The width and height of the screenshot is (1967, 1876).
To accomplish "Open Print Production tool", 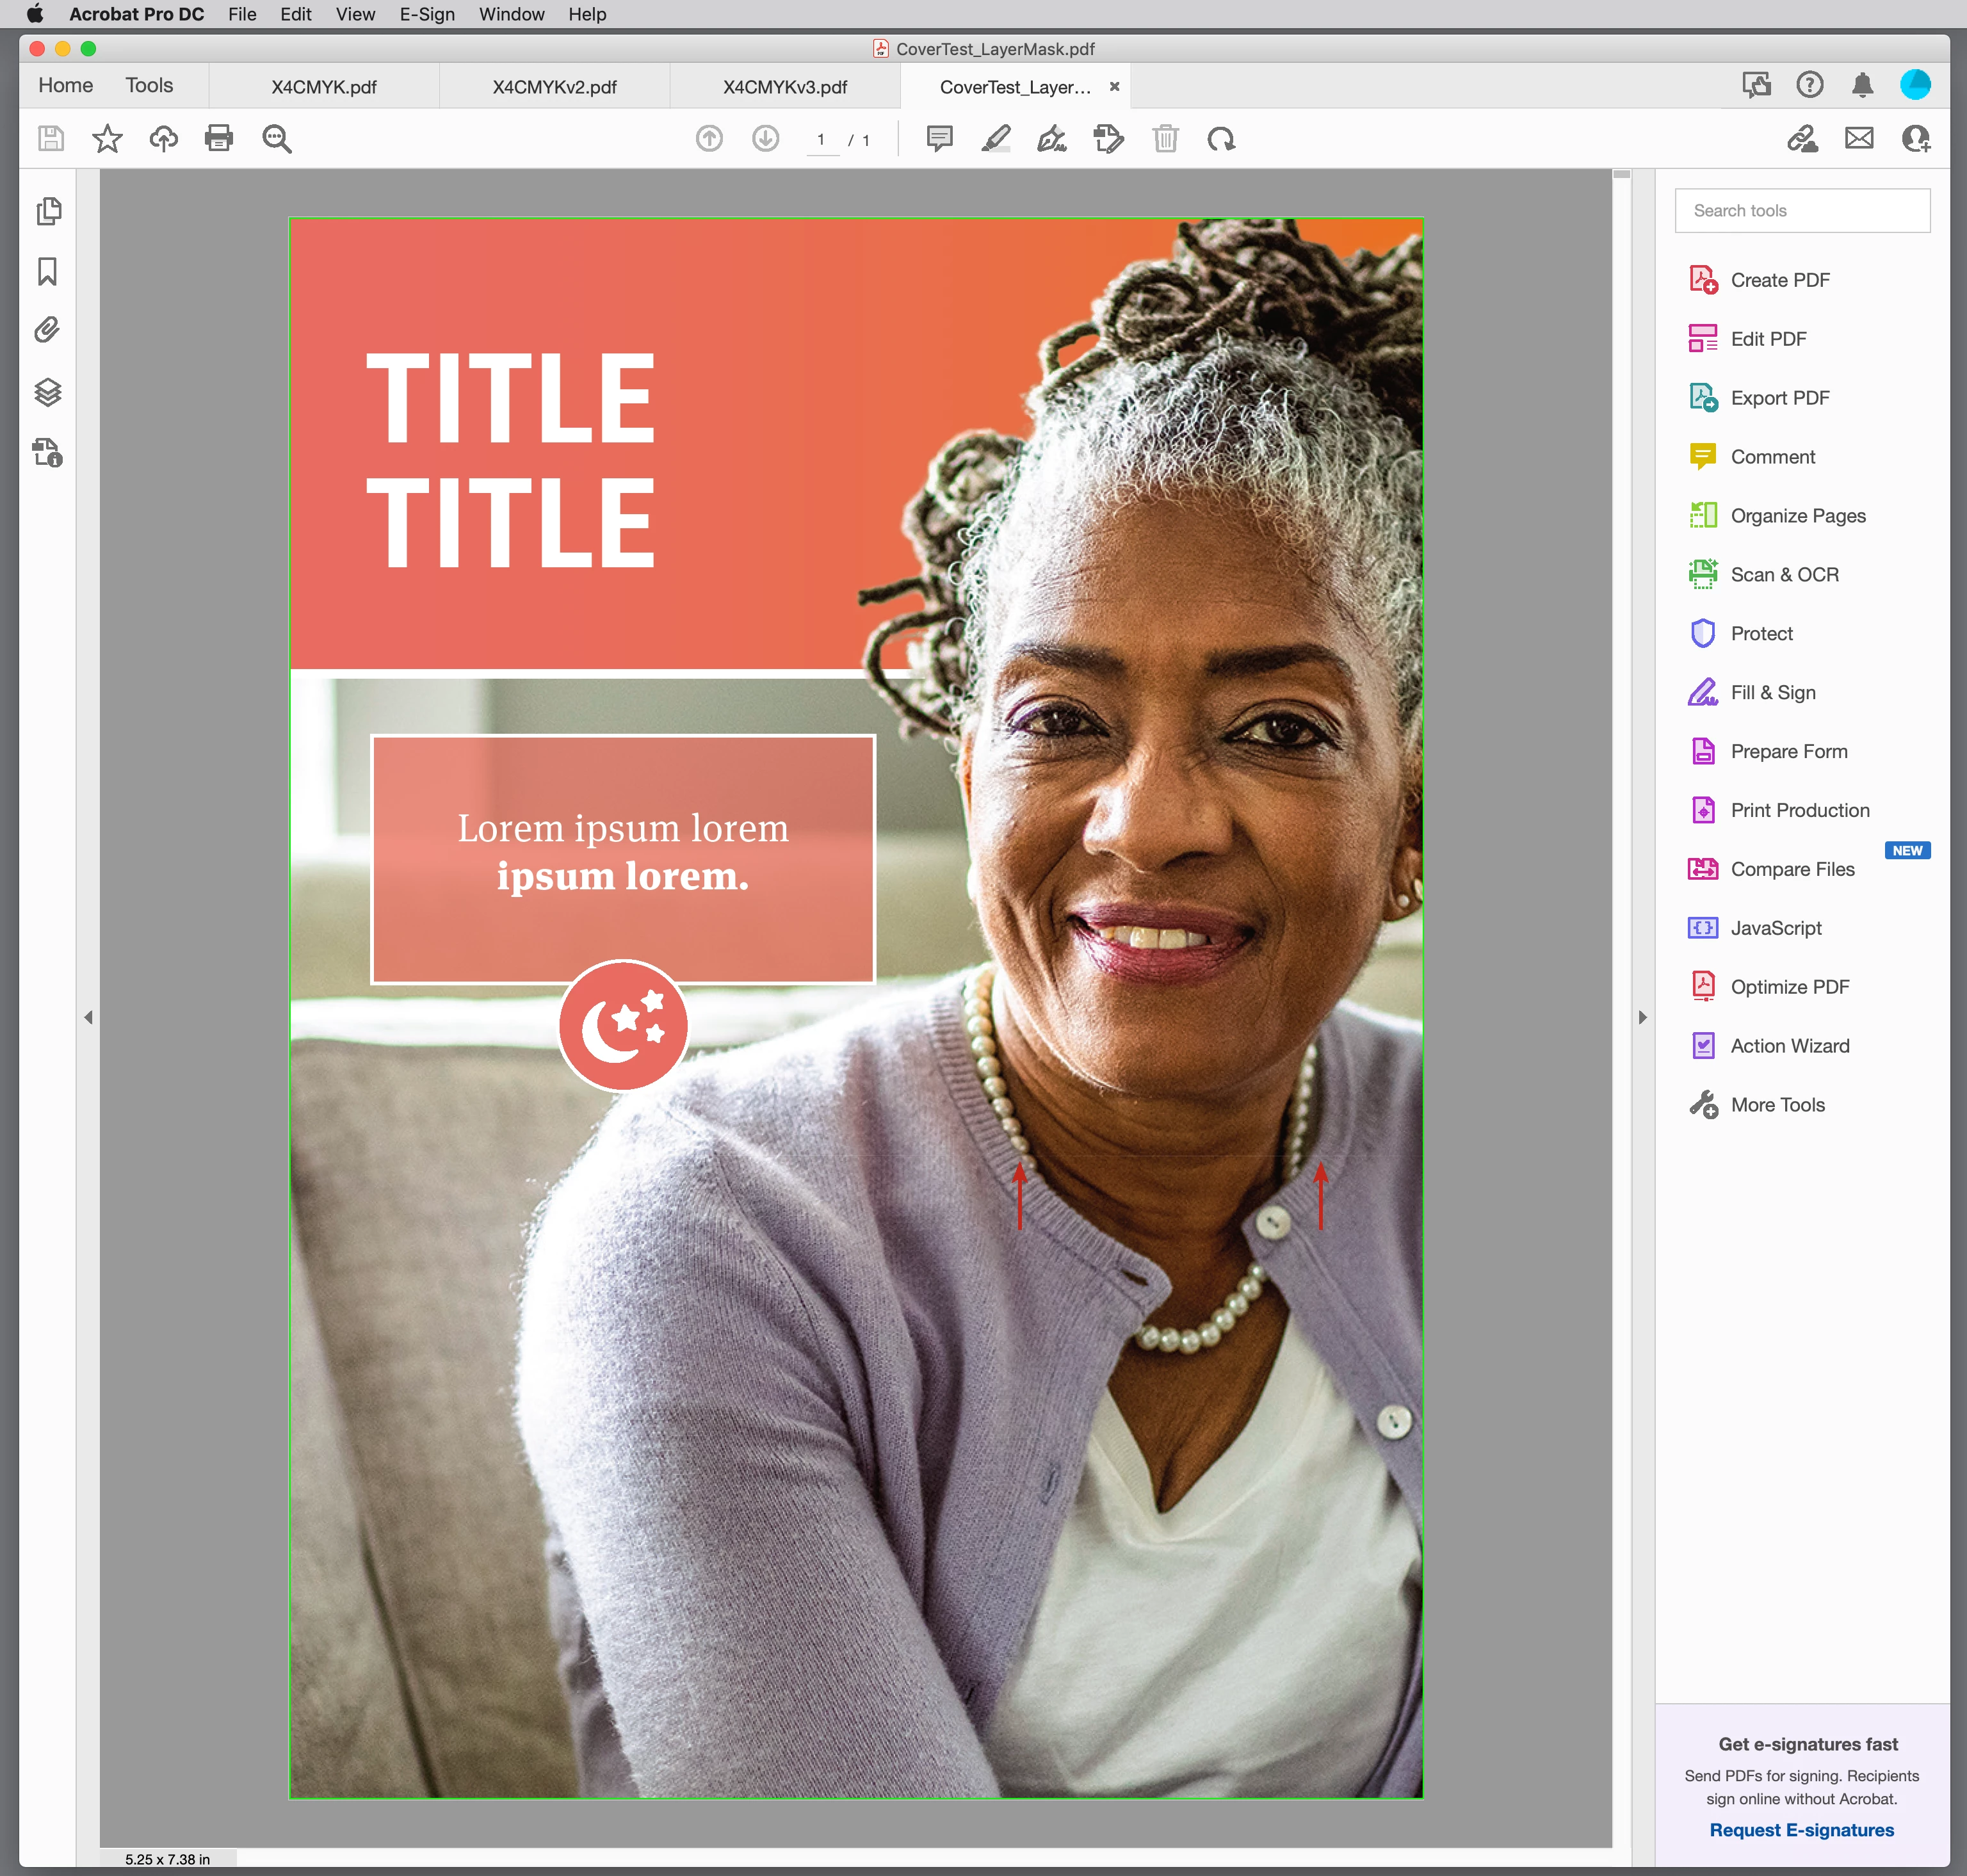I will (1799, 810).
